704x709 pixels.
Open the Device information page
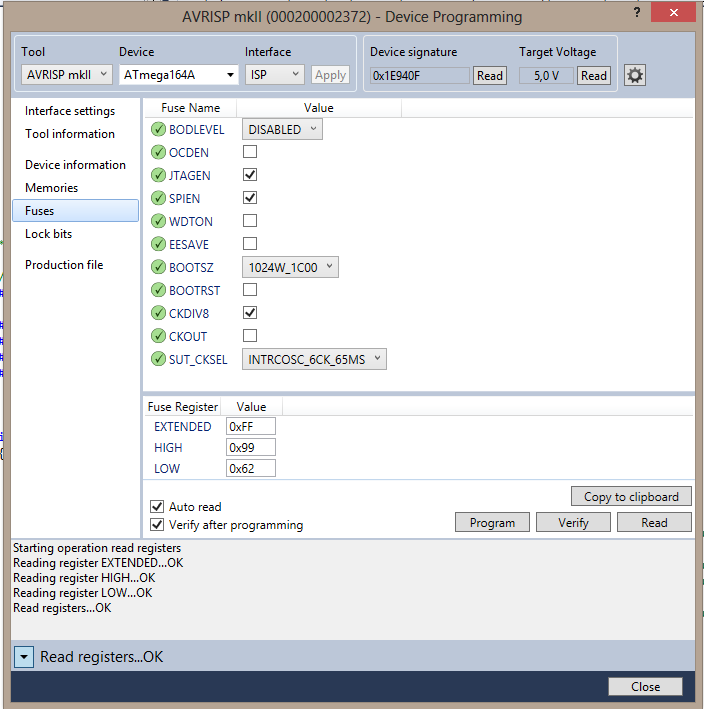[x=76, y=165]
